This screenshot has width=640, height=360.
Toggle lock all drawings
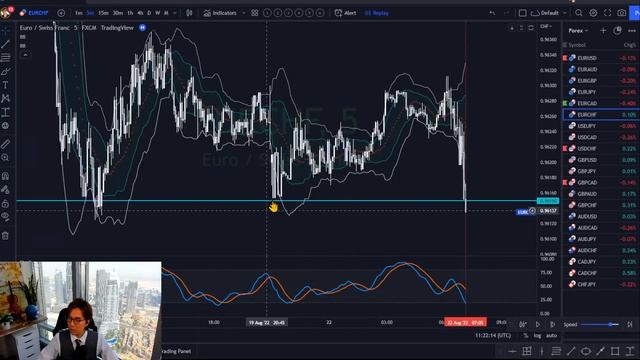[x=6, y=203]
